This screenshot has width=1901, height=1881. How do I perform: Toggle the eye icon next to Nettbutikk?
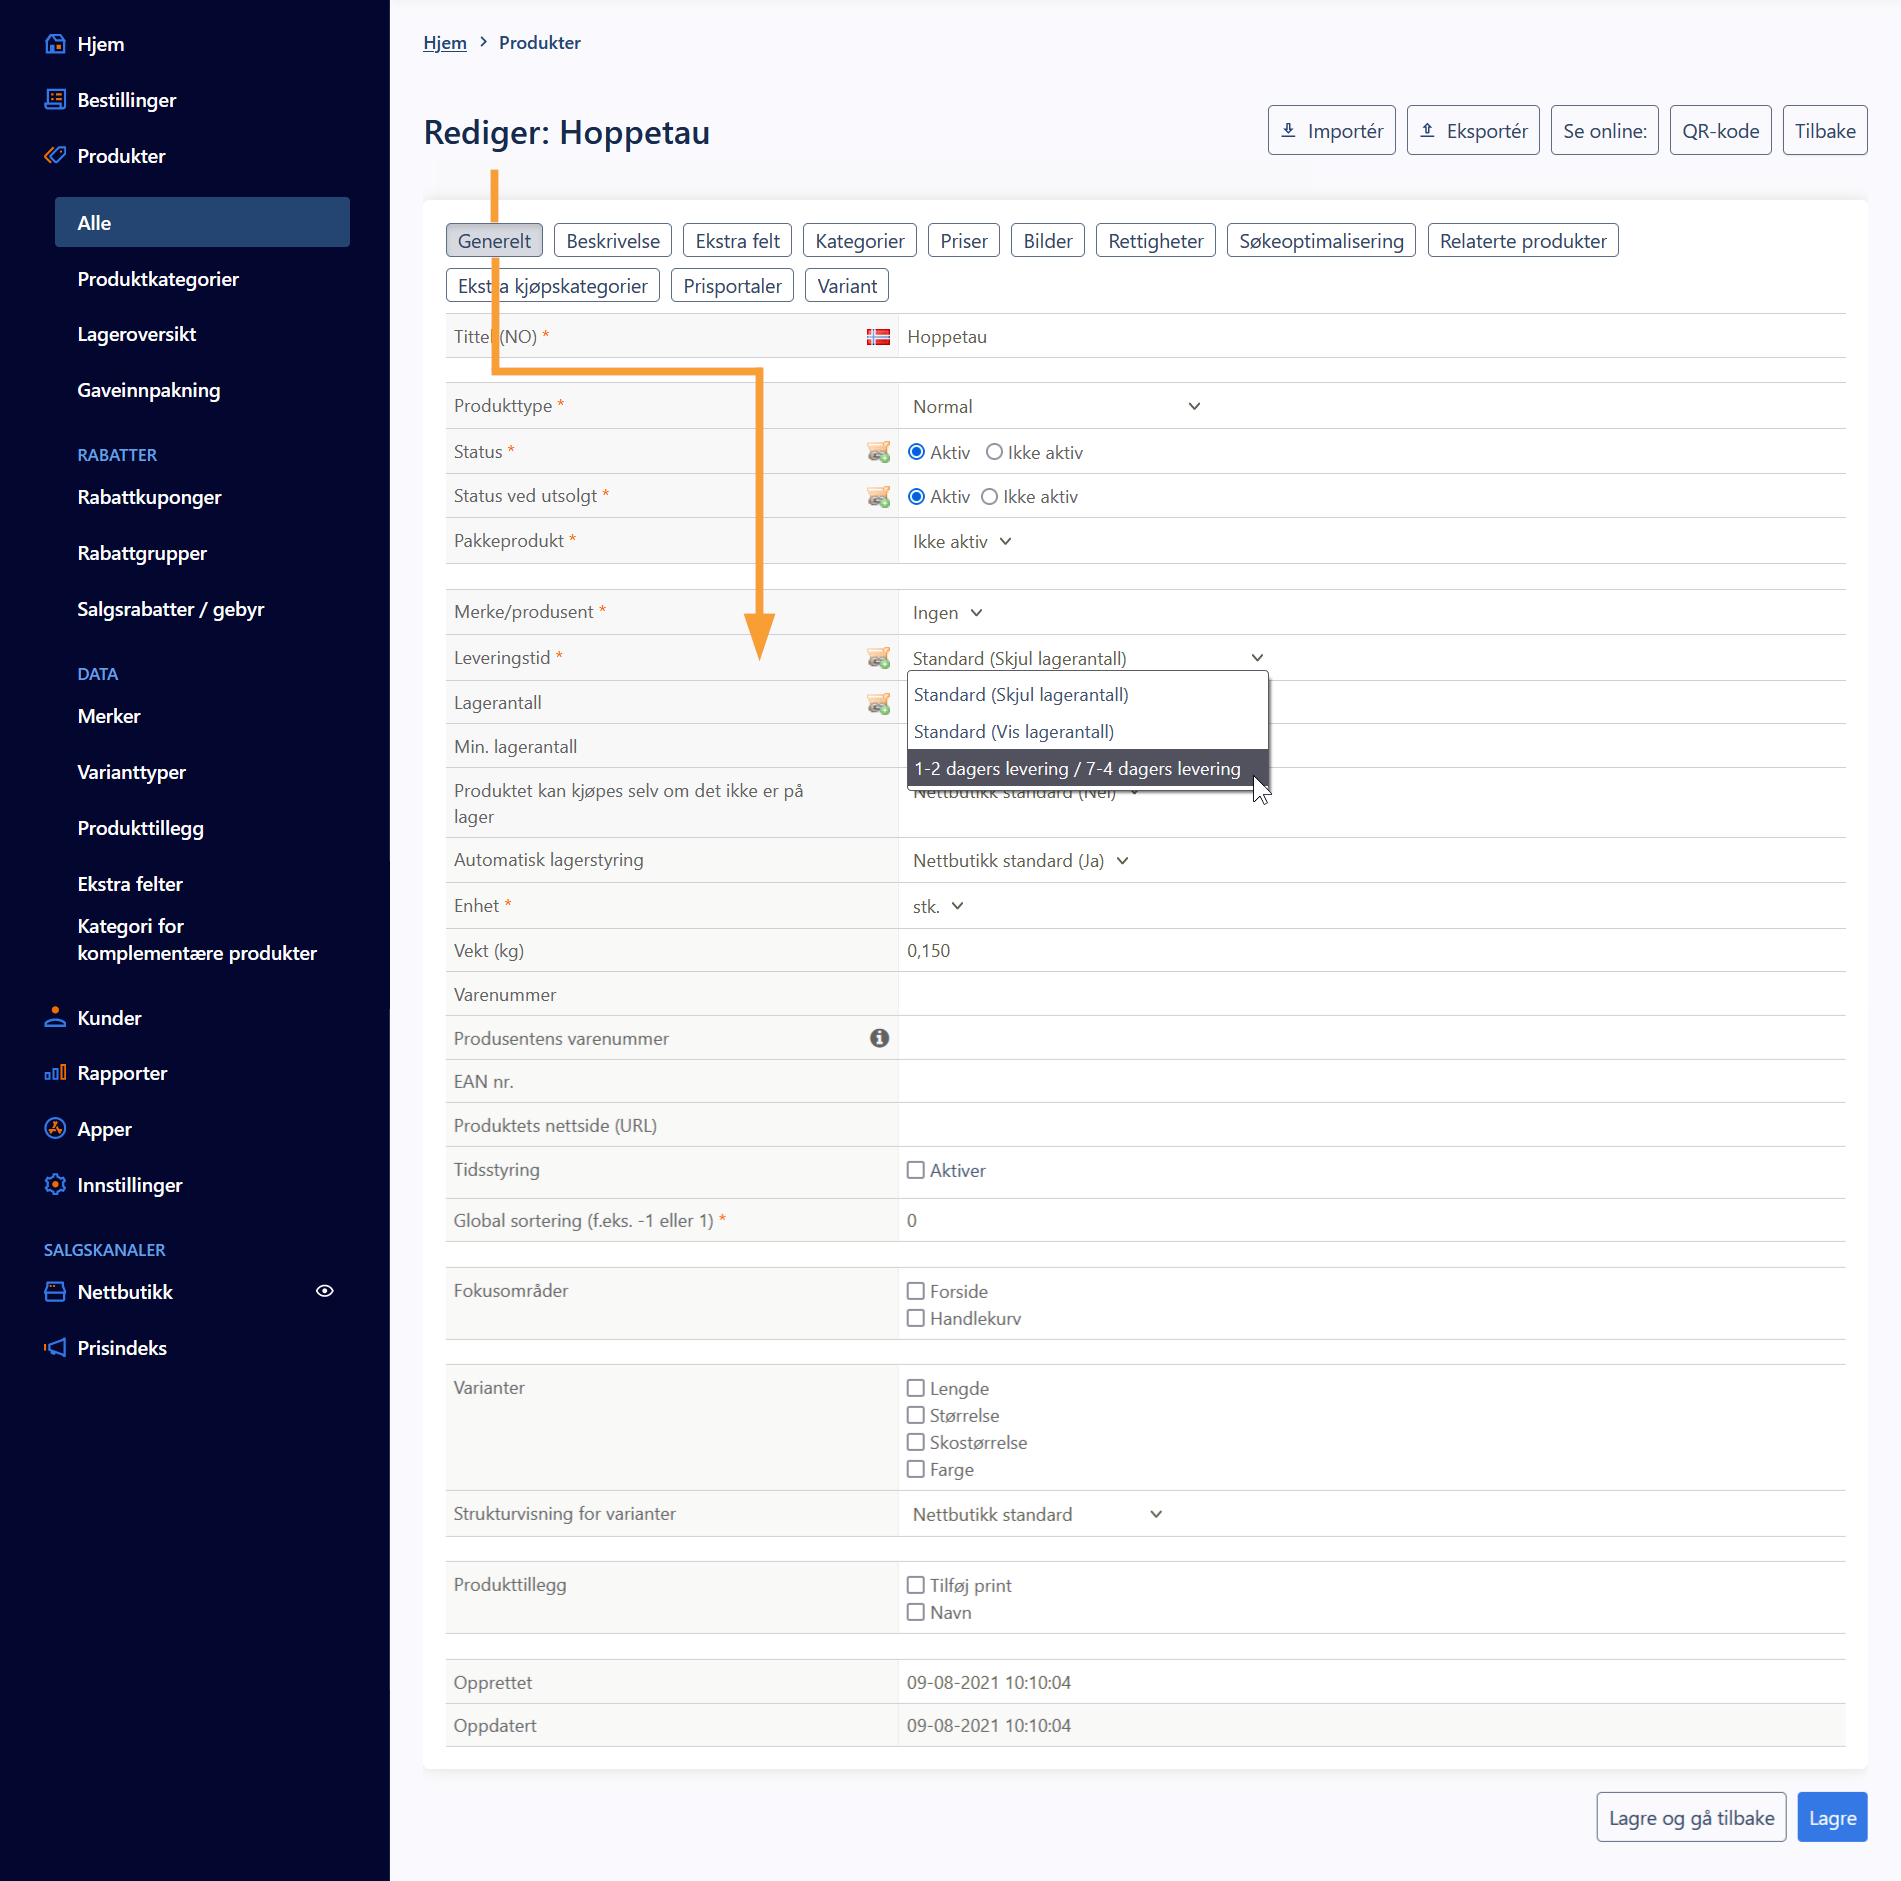click(x=325, y=1291)
